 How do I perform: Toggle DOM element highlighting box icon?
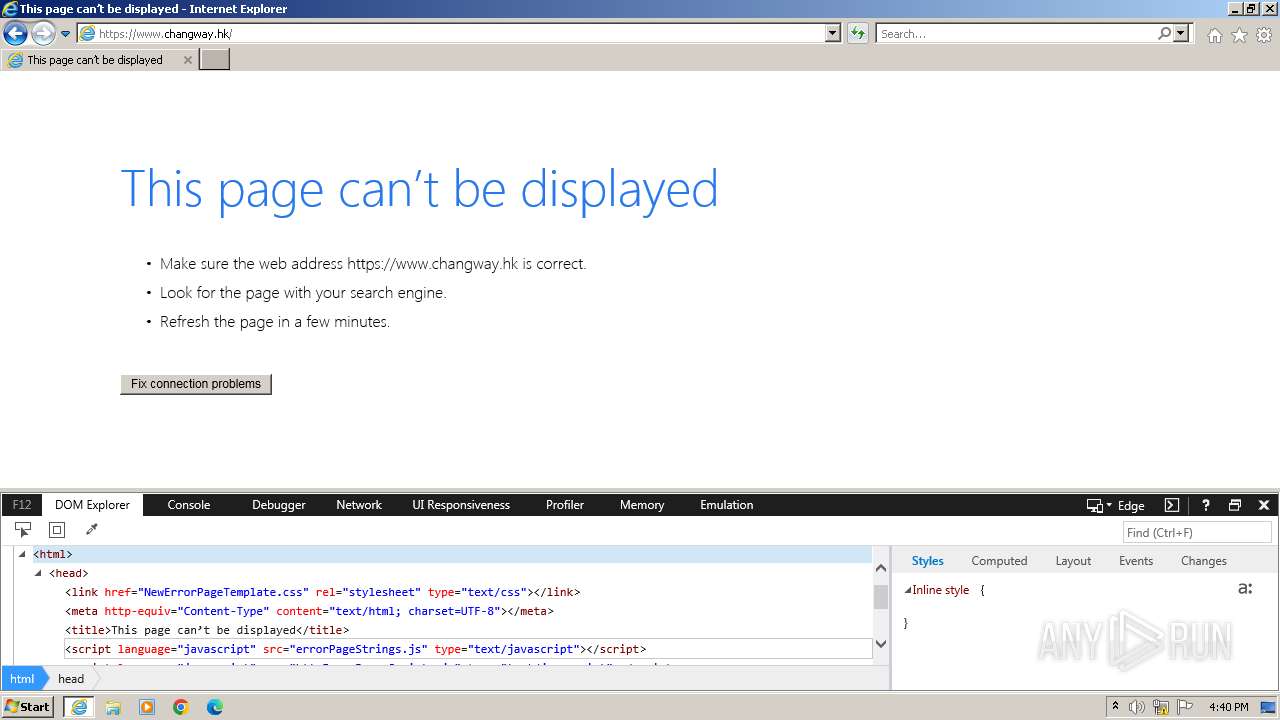57,530
